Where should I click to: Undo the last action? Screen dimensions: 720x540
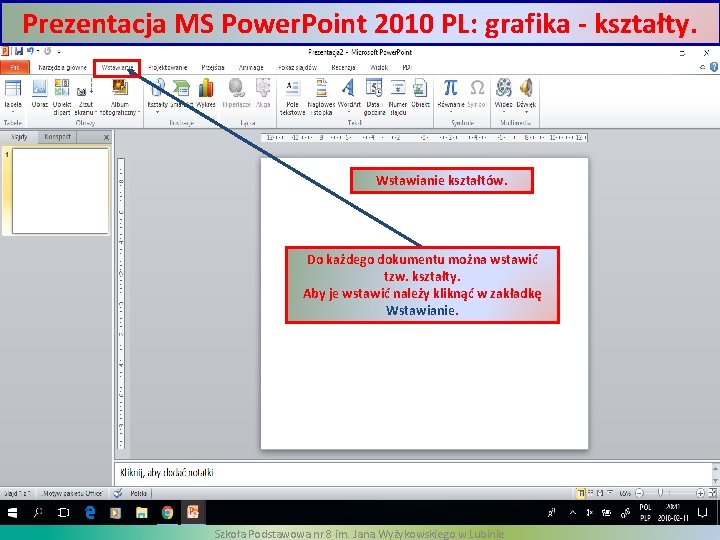click(x=30, y=51)
